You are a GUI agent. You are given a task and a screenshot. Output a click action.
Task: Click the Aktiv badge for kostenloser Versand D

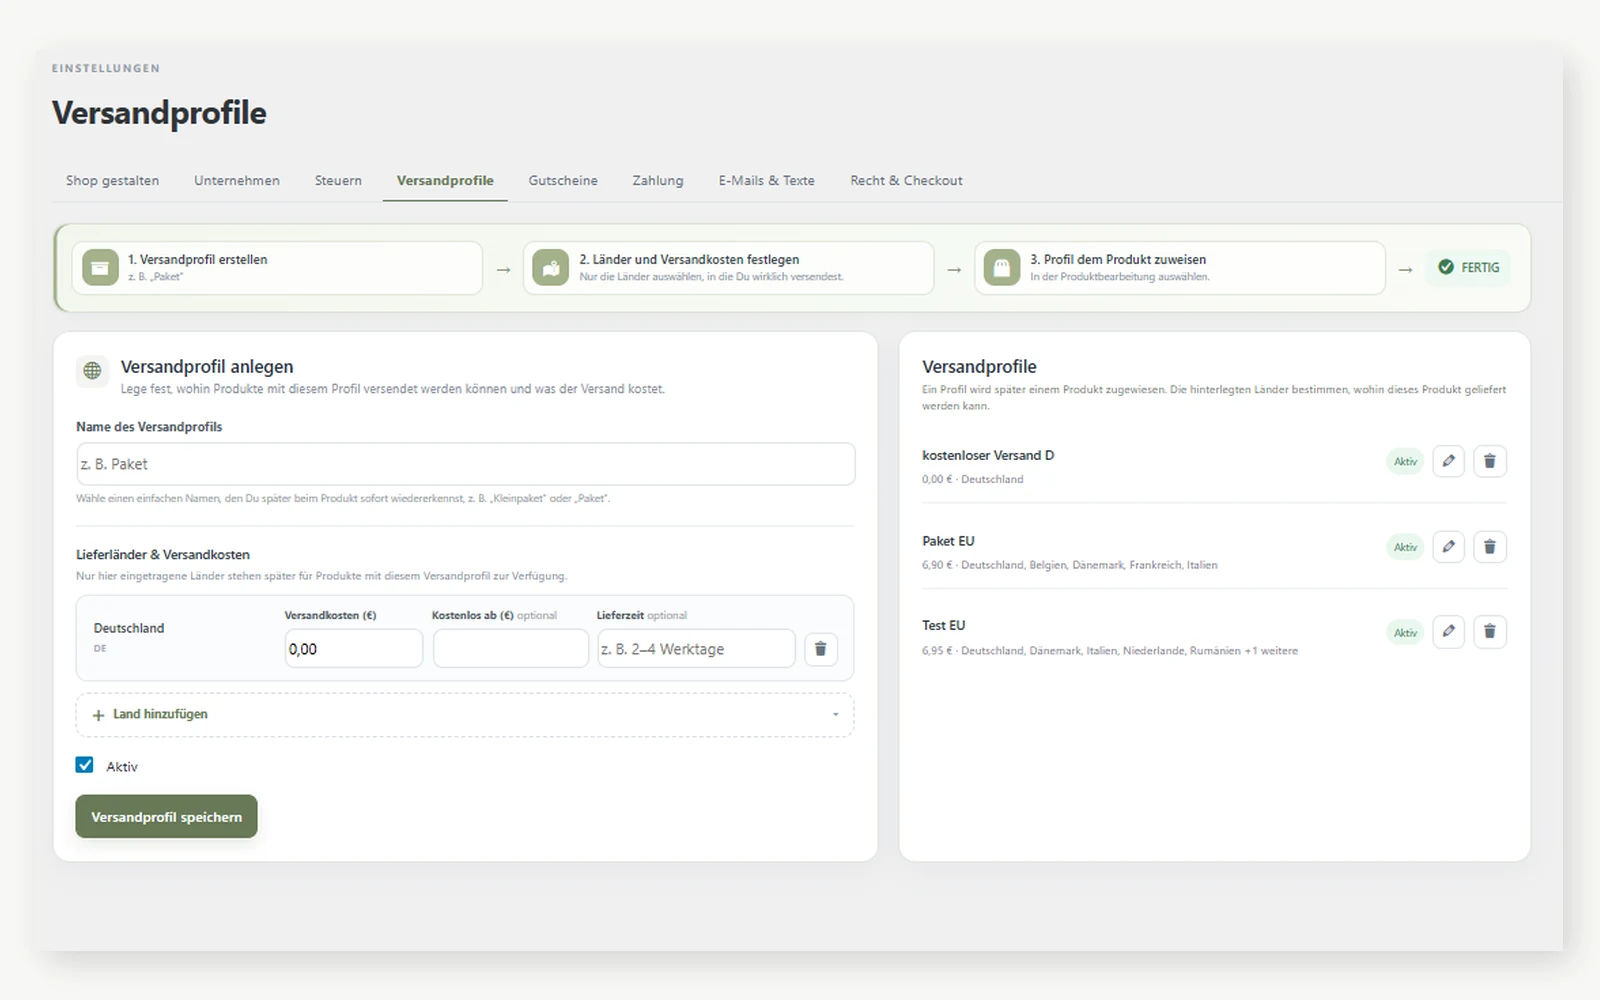[1405, 461]
